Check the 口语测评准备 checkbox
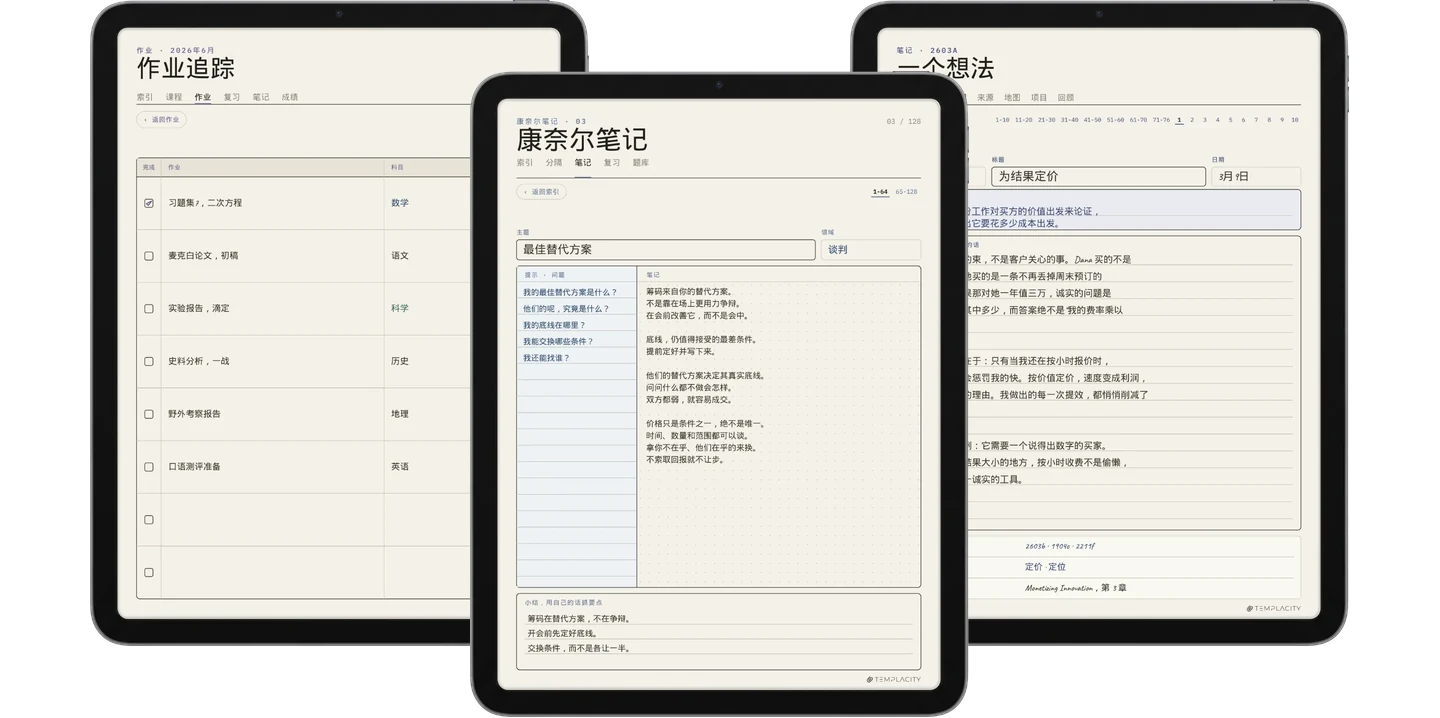 pyautogui.click(x=149, y=467)
